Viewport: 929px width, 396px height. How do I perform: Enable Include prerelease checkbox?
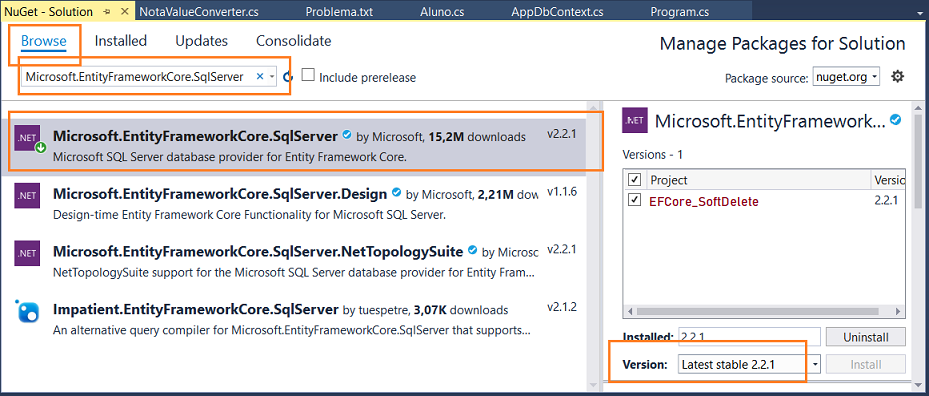(x=307, y=75)
